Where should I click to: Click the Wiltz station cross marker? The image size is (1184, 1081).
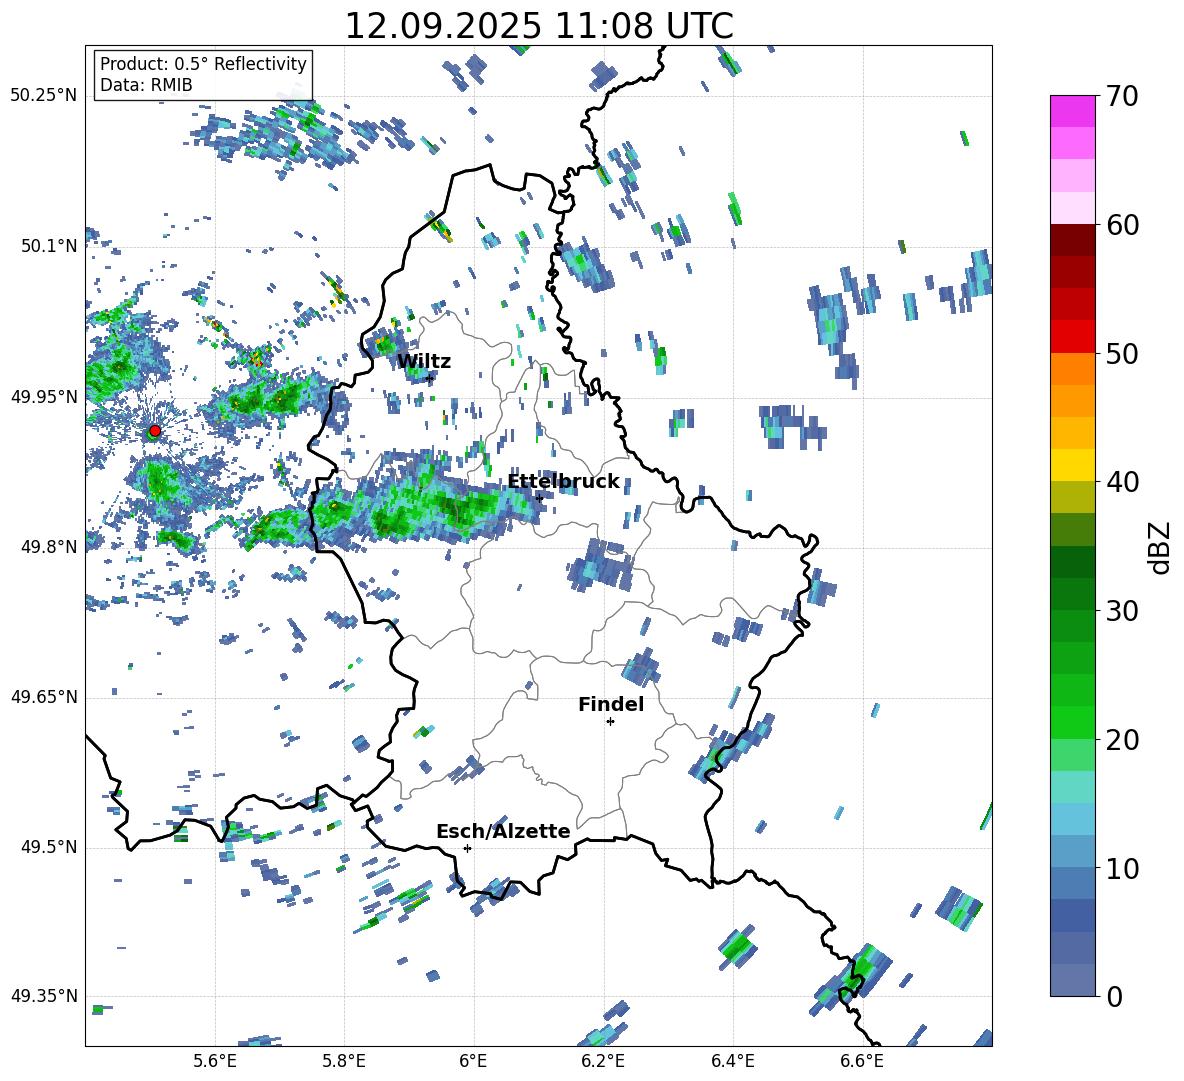pyautogui.click(x=430, y=377)
